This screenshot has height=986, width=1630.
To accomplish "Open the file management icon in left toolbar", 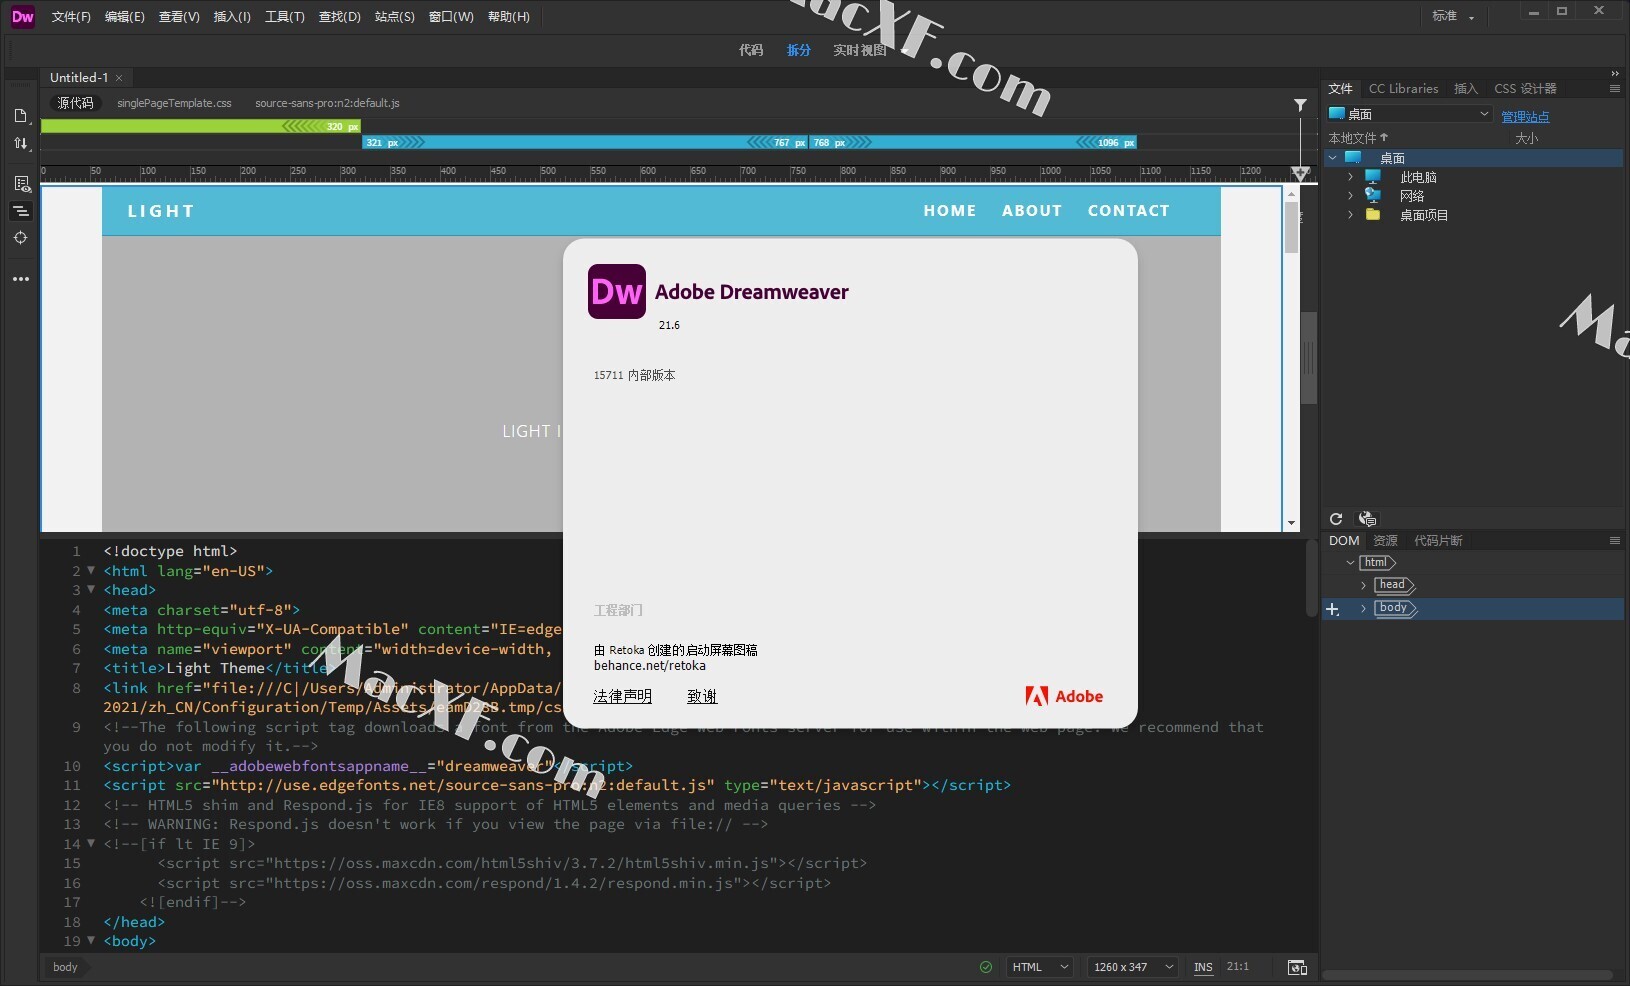I will pos(20,116).
